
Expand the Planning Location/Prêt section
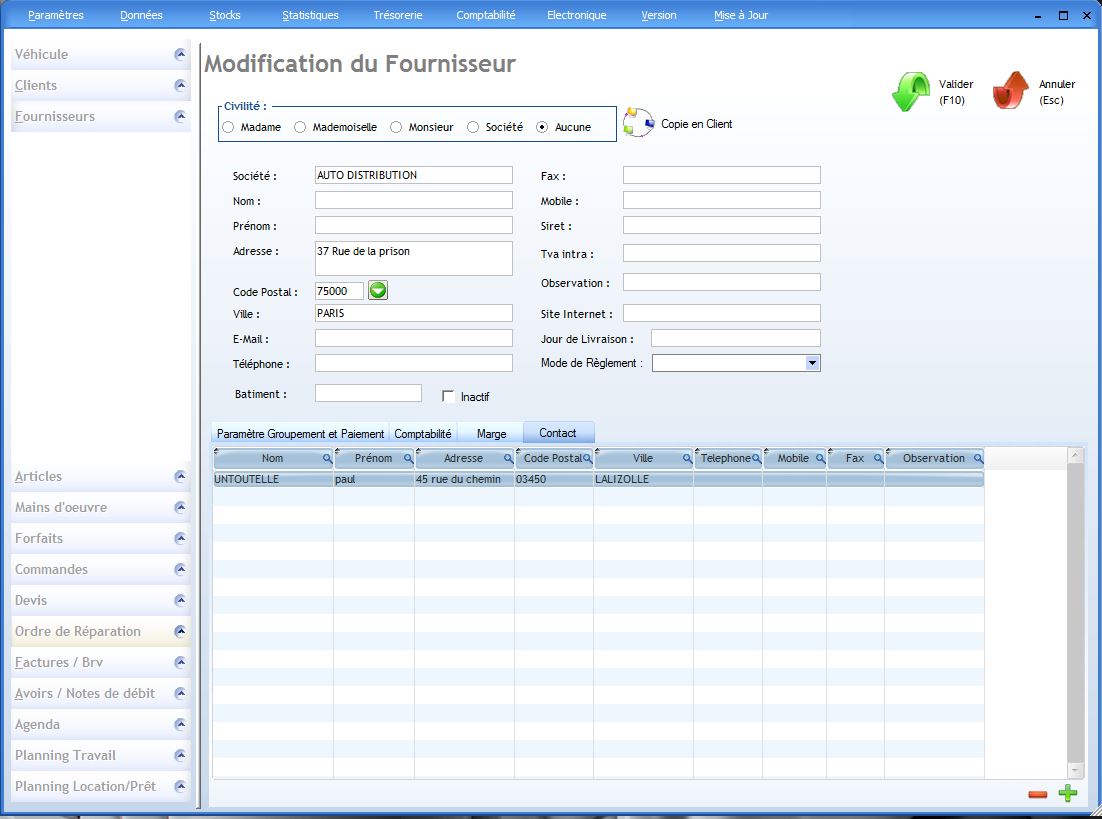(180, 785)
